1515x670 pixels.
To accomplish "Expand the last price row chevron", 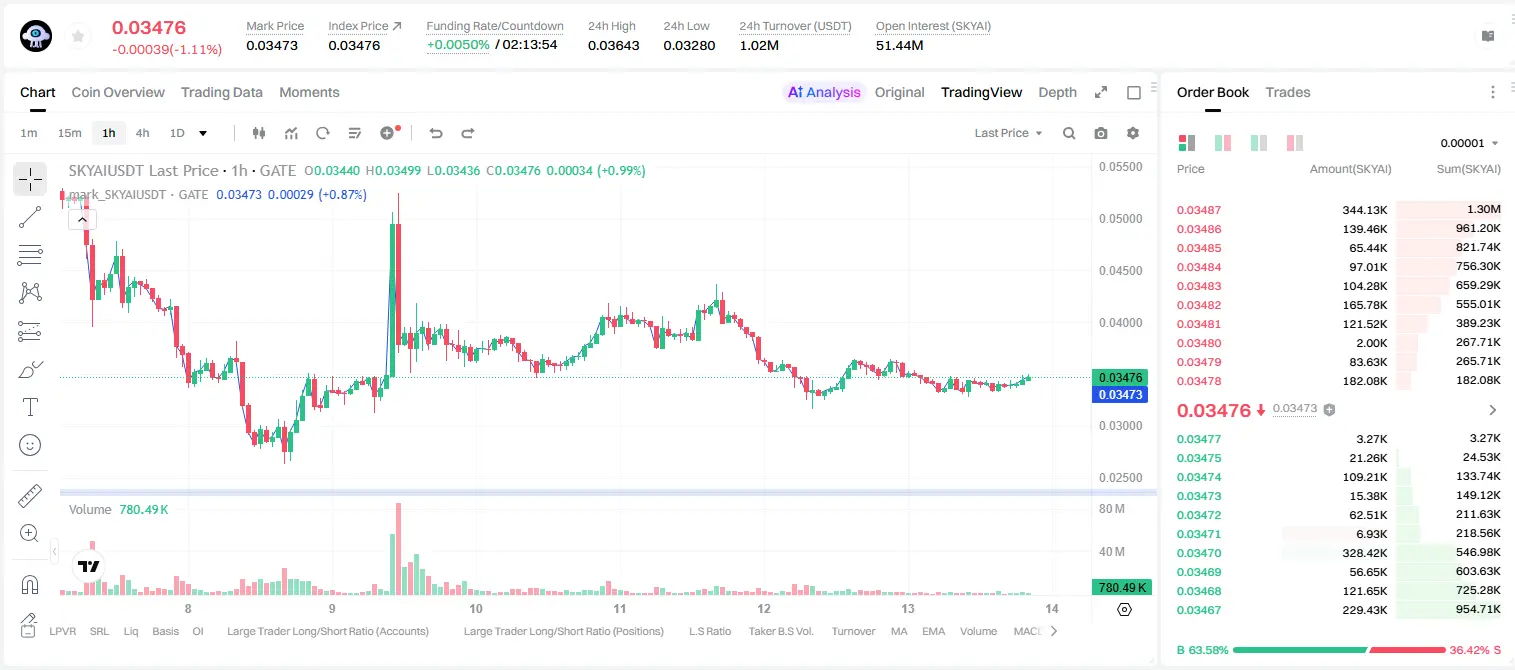I will pyautogui.click(x=1493, y=410).
